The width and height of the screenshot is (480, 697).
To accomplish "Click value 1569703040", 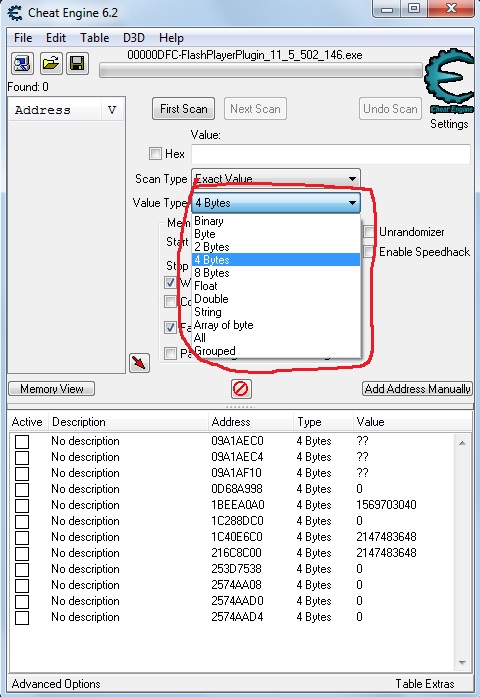I will click(x=386, y=505).
